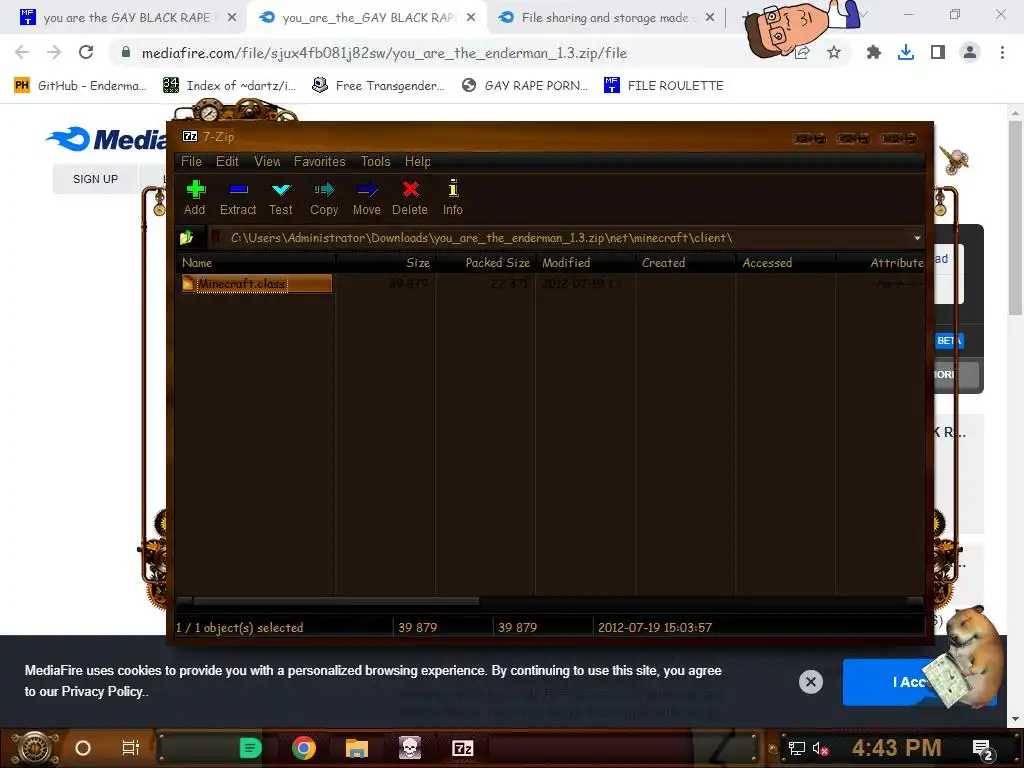Click the 7-Zip title bar app icon

point(190,136)
